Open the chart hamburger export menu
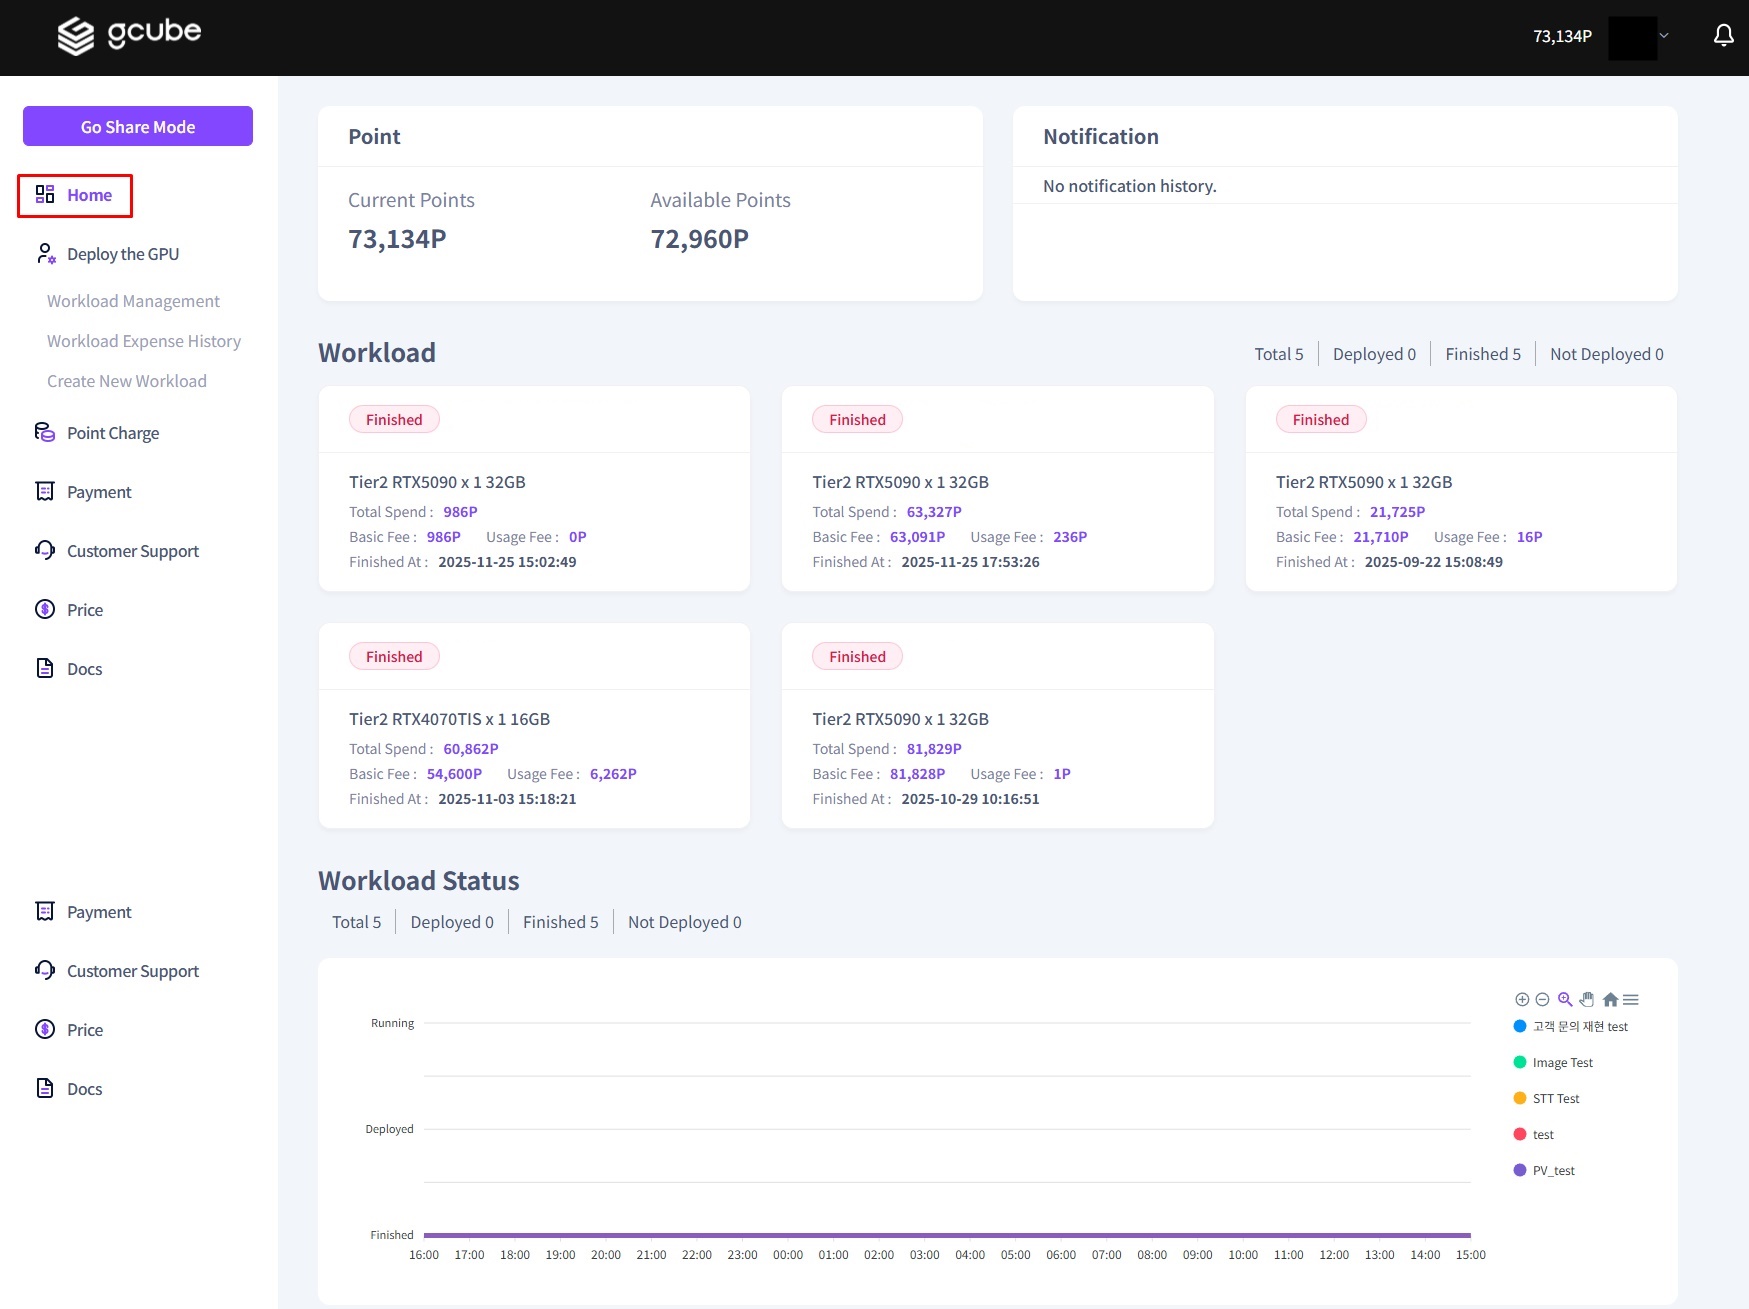 pyautogui.click(x=1631, y=999)
